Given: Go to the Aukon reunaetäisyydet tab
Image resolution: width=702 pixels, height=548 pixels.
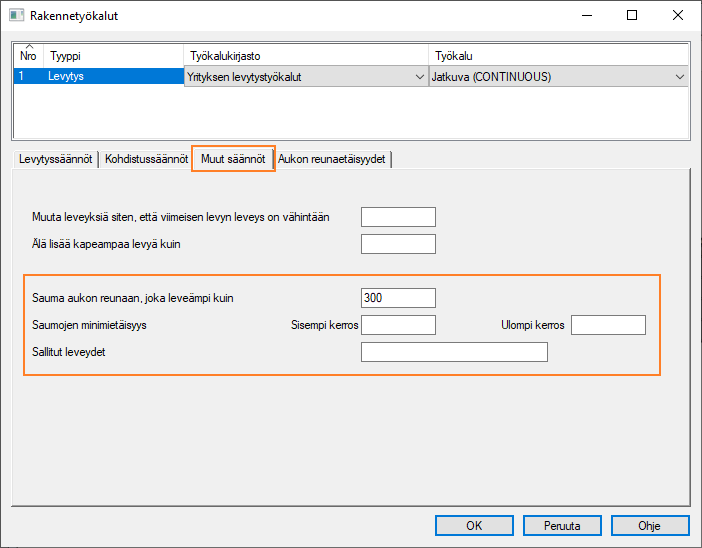Looking at the screenshot, I should (333, 159).
